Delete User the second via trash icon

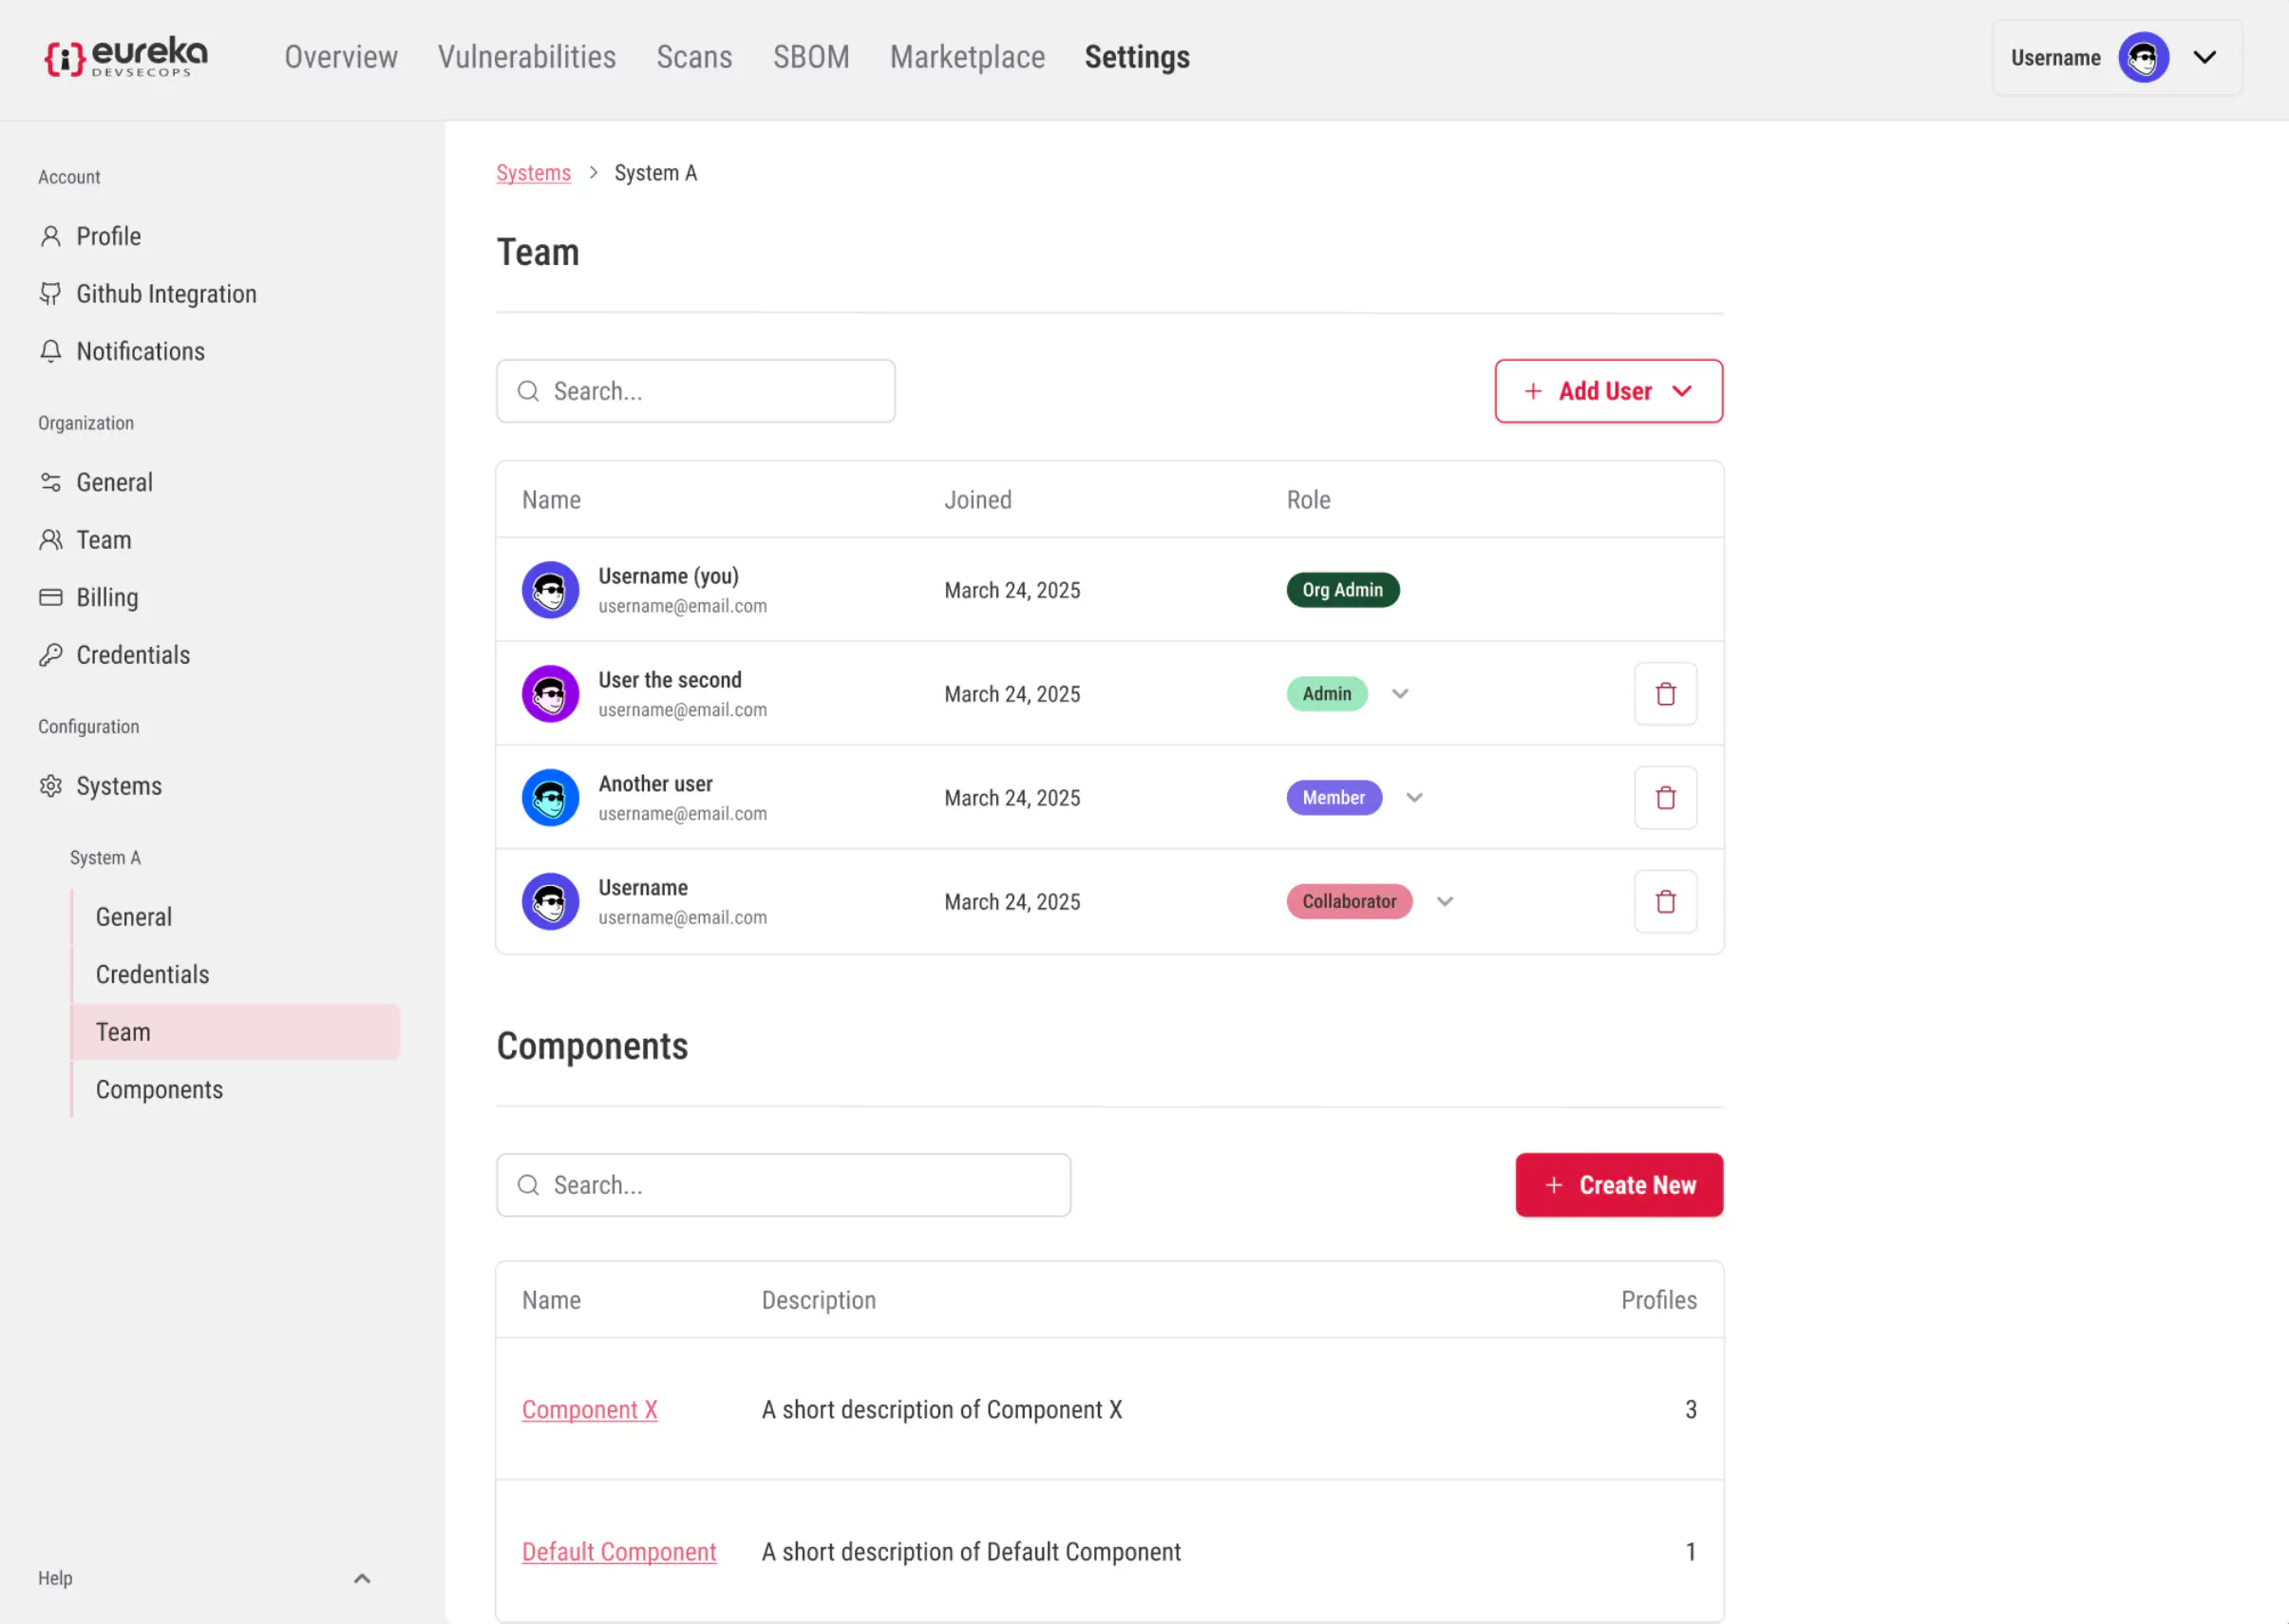pyautogui.click(x=1665, y=694)
